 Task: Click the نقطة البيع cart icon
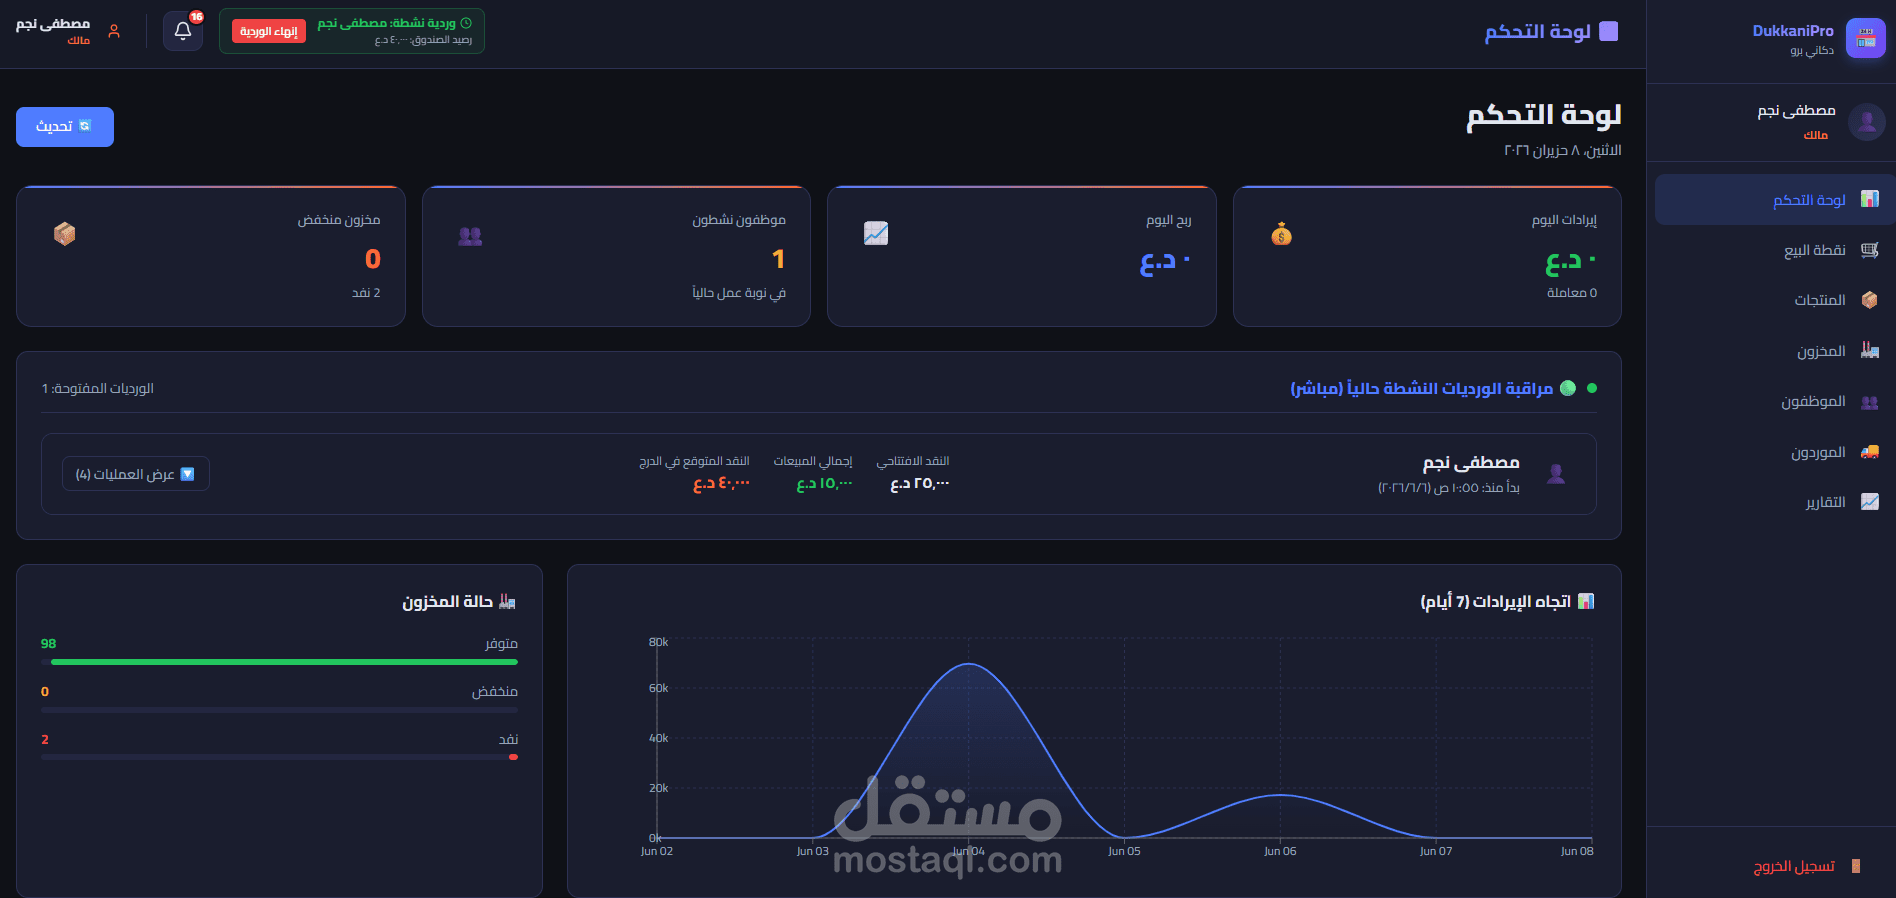(x=1869, y=250)
